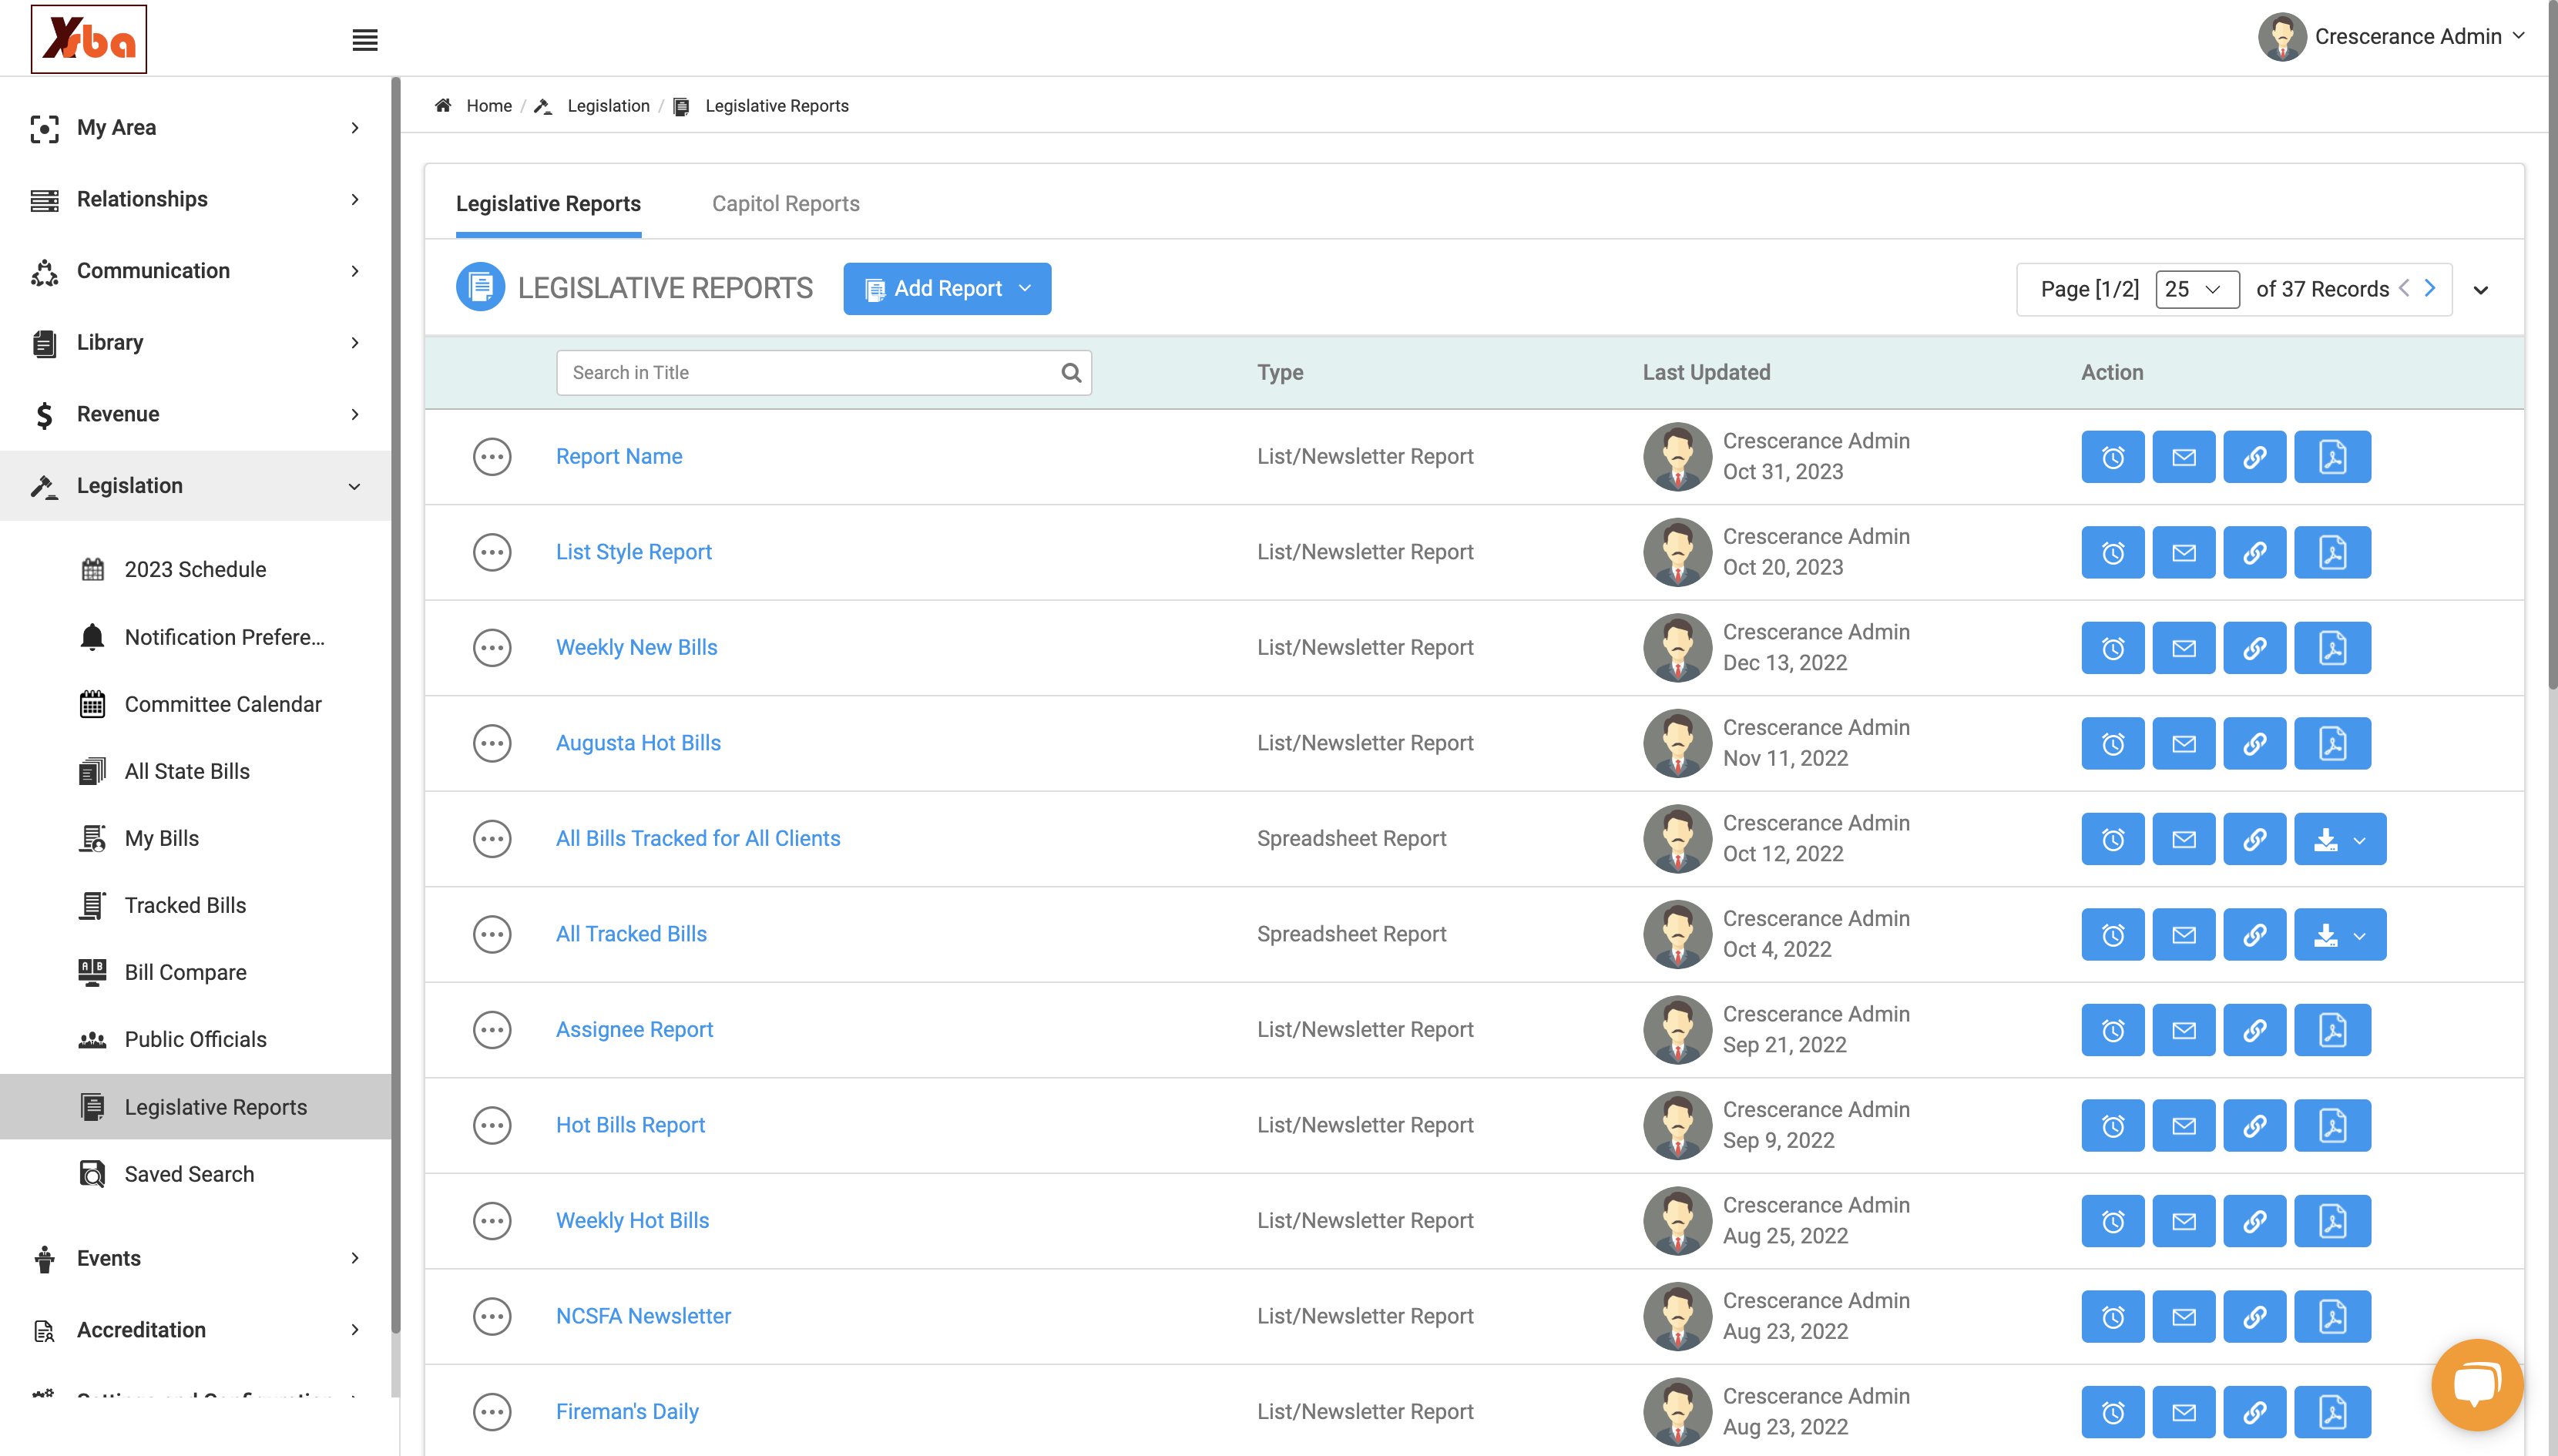Go to previous page of records

(x=2404, y=288)
